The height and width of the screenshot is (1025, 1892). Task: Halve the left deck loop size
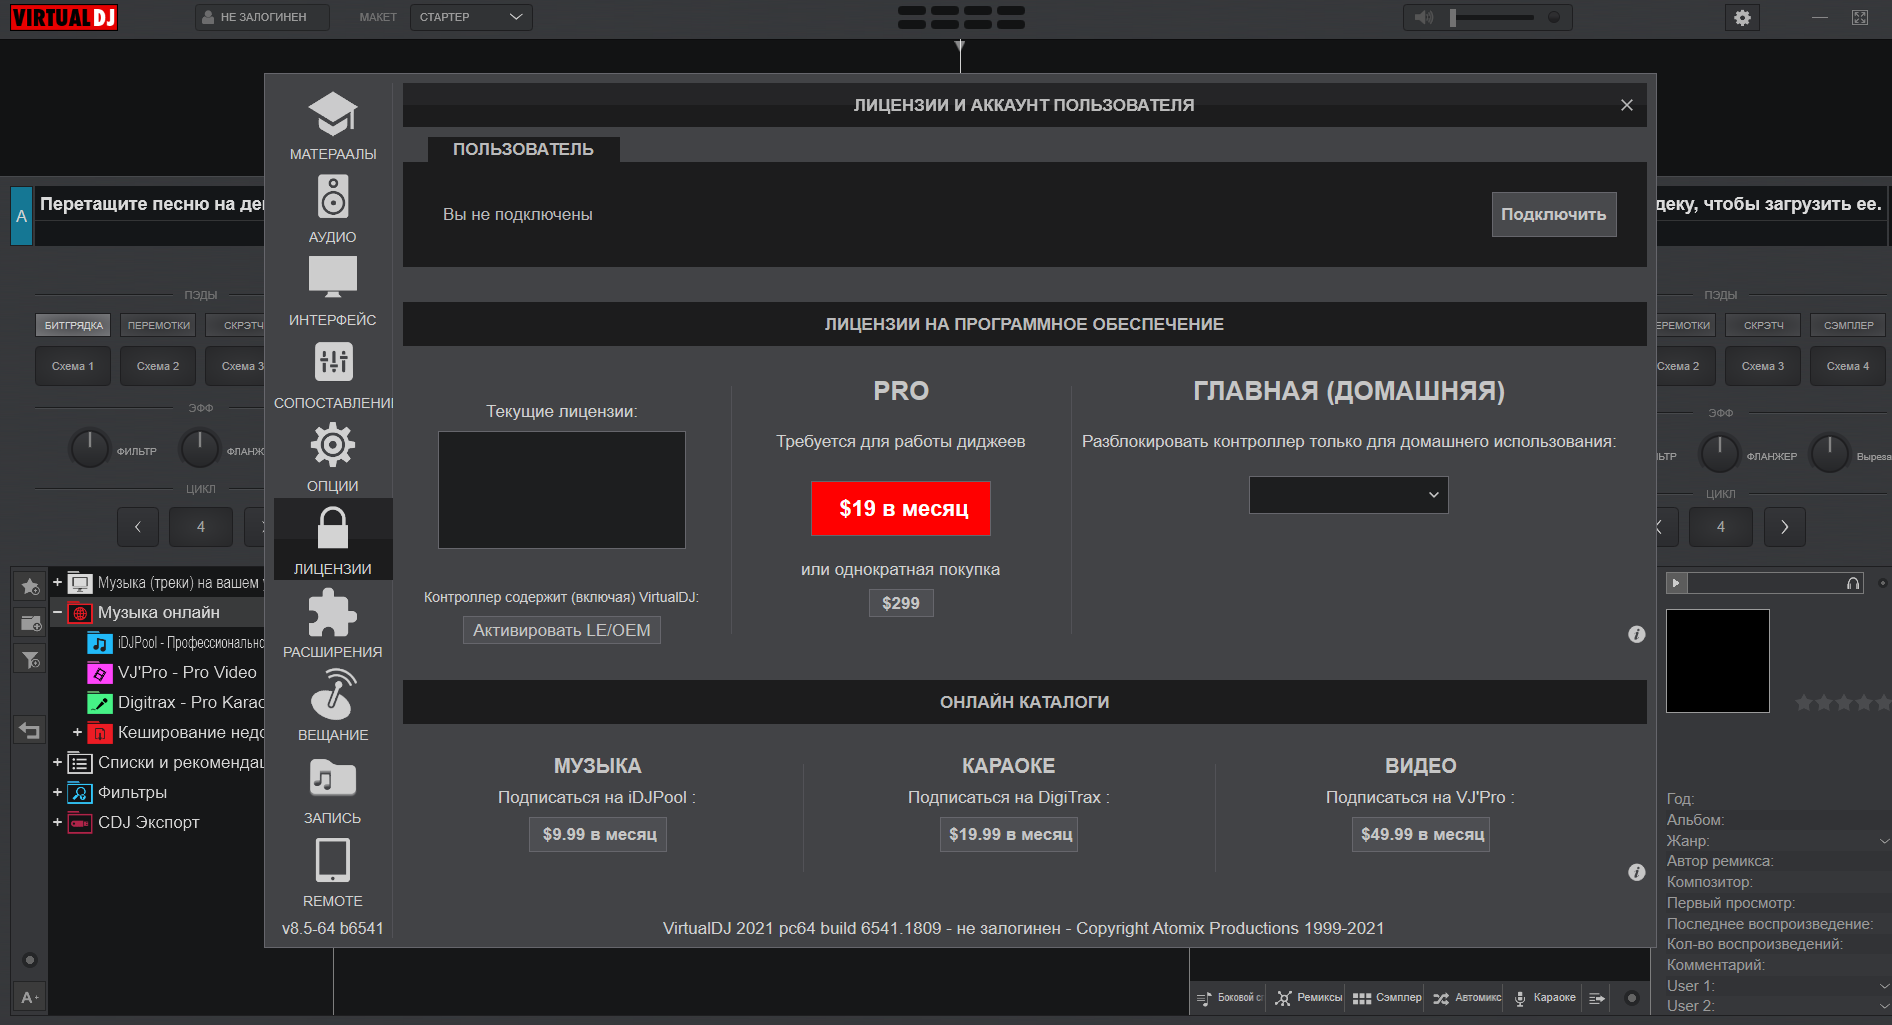click(x=138, y=527)
